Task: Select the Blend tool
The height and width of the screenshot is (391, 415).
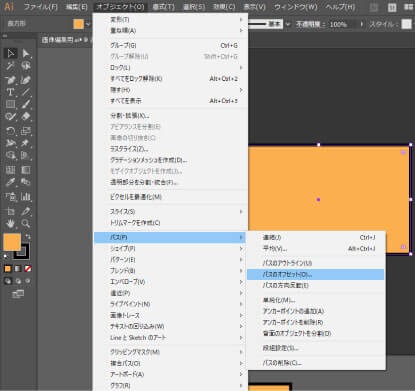Action: [x=26, y=182]
